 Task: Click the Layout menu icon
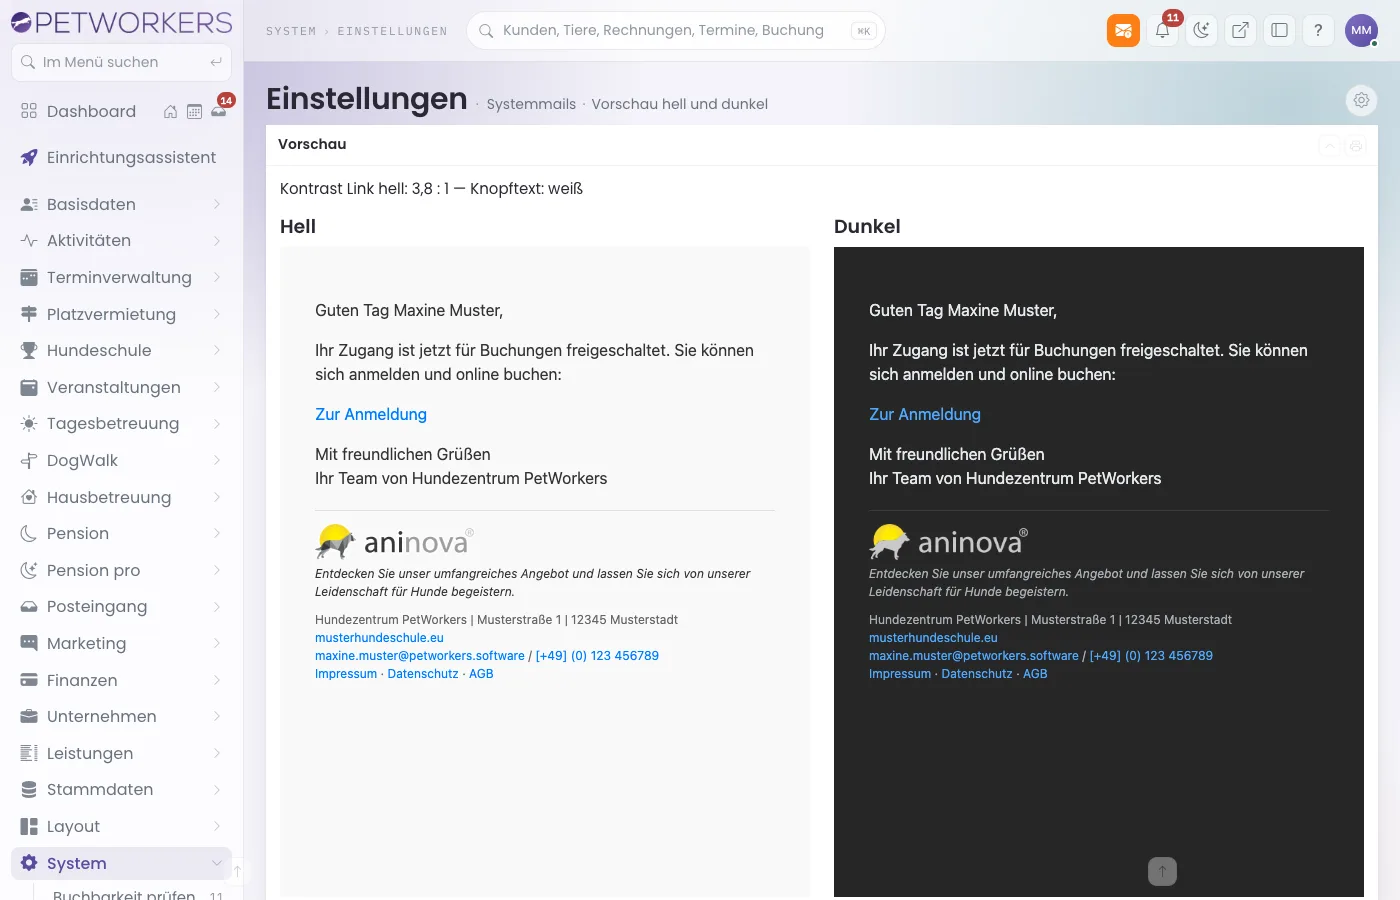point(29,826)
